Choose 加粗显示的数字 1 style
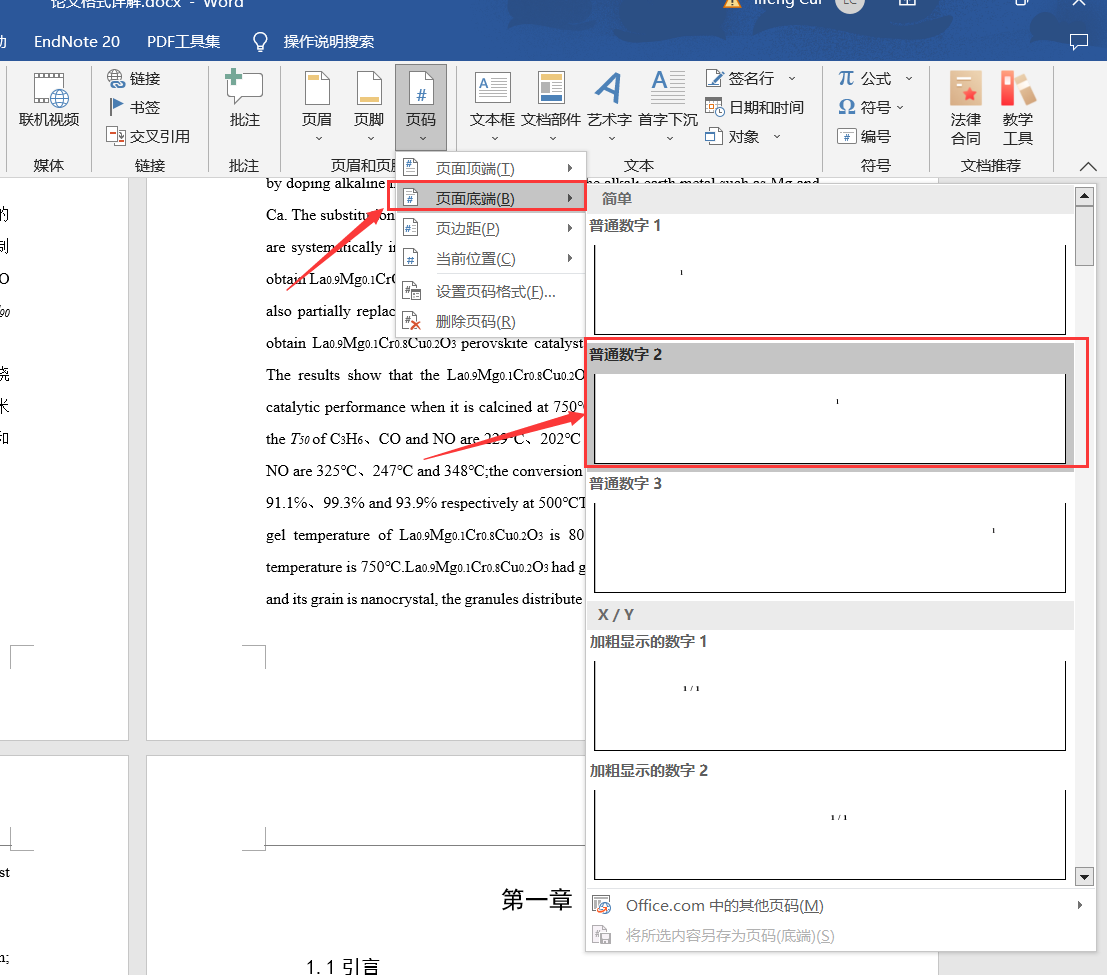 tap(830, 693)
